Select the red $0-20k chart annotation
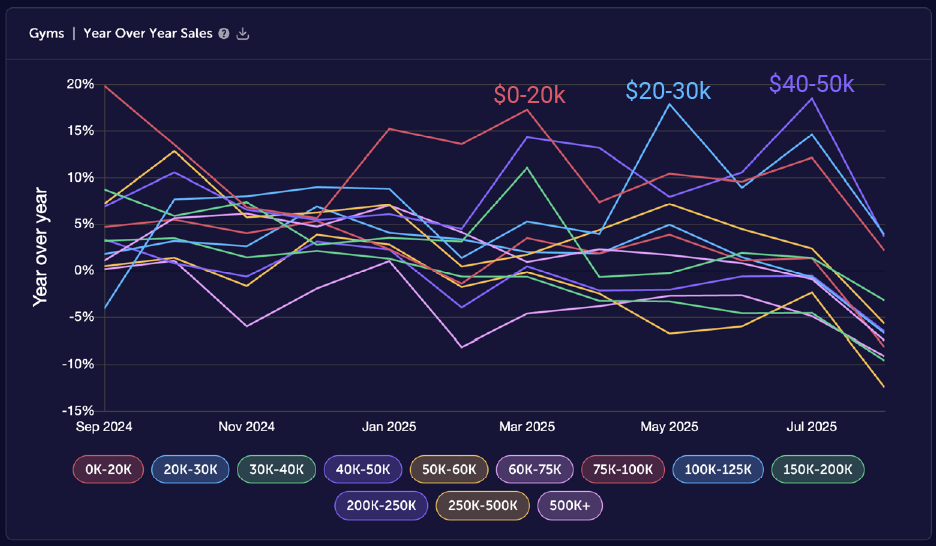This screenshot has width=936, height=546. point(529,95)
